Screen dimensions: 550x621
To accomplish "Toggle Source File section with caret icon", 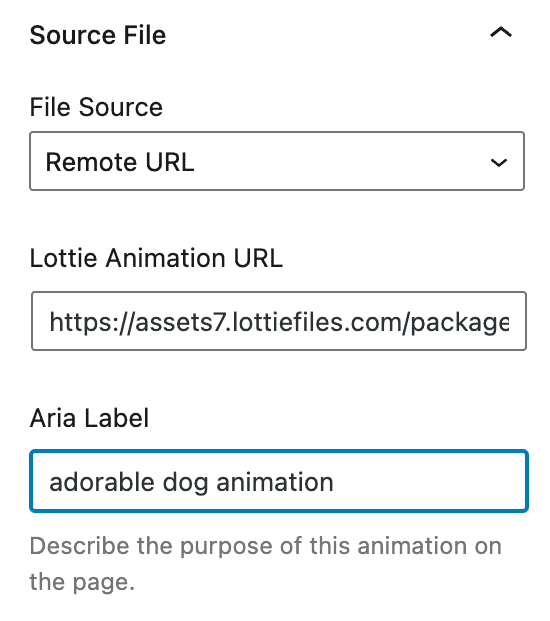I will (501, 32).
